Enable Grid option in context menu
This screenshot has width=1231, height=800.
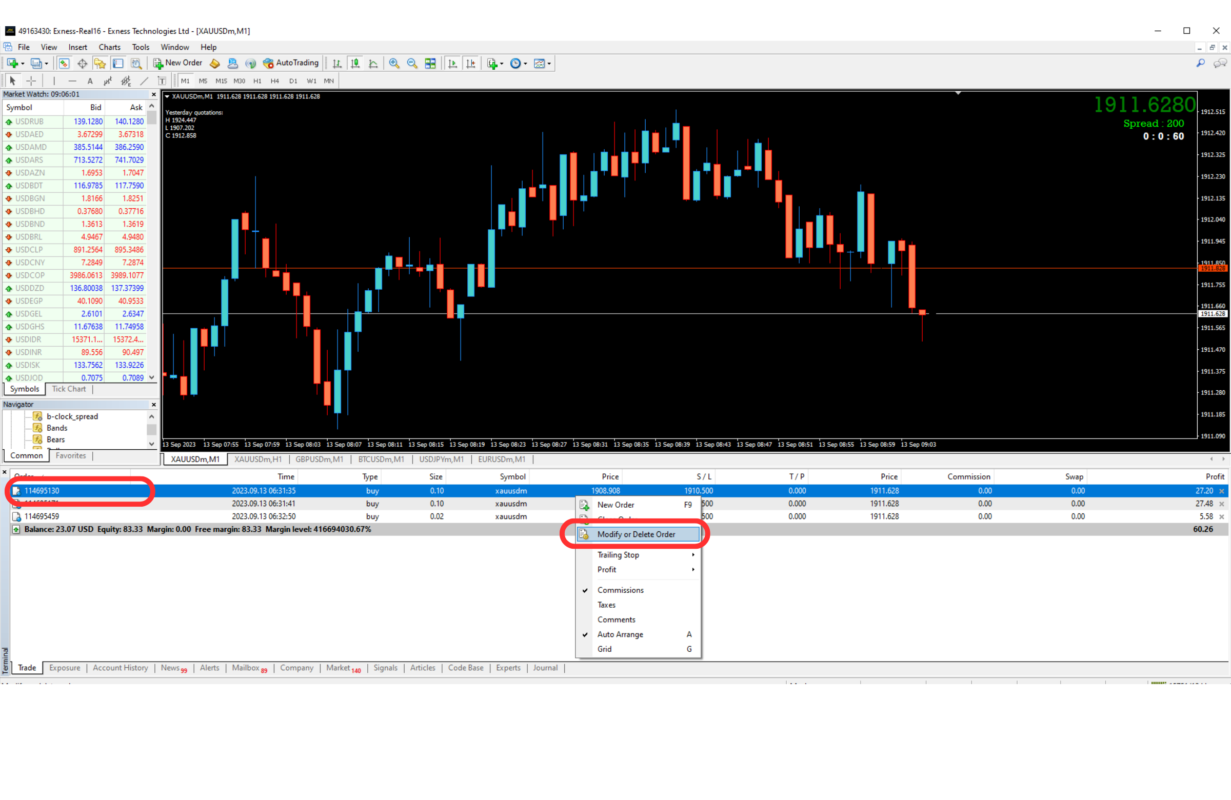point(638,649)
